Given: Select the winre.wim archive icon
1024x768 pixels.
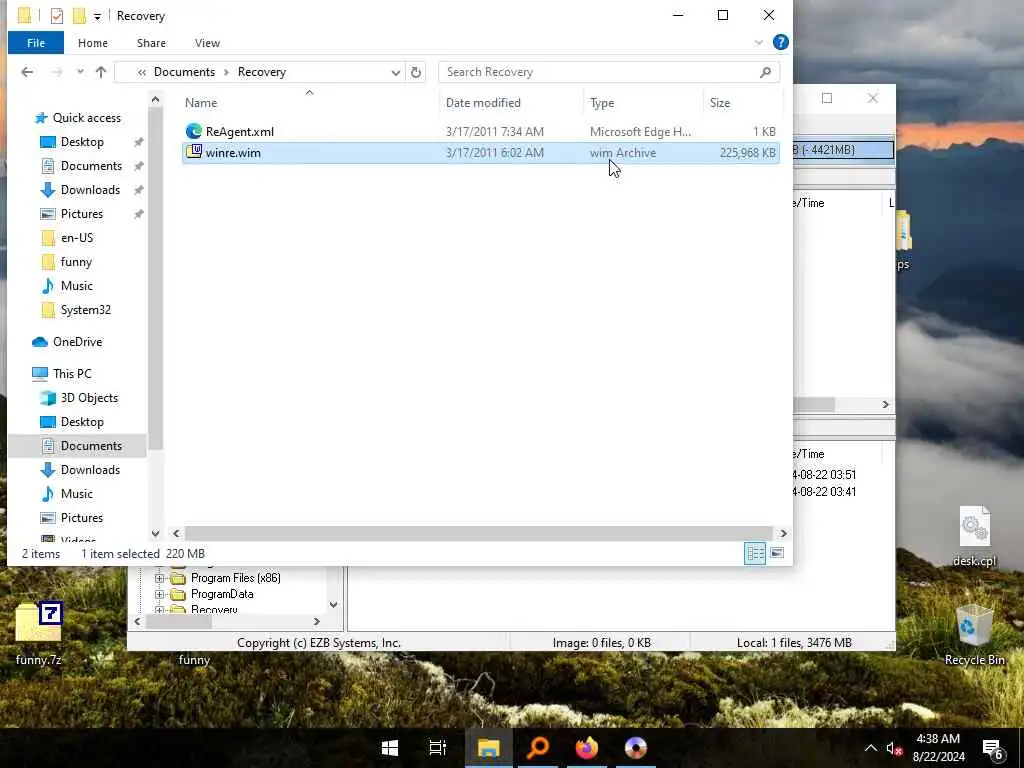Looking at the screenshot, I should pyautogui.click(x=193, y=152).
